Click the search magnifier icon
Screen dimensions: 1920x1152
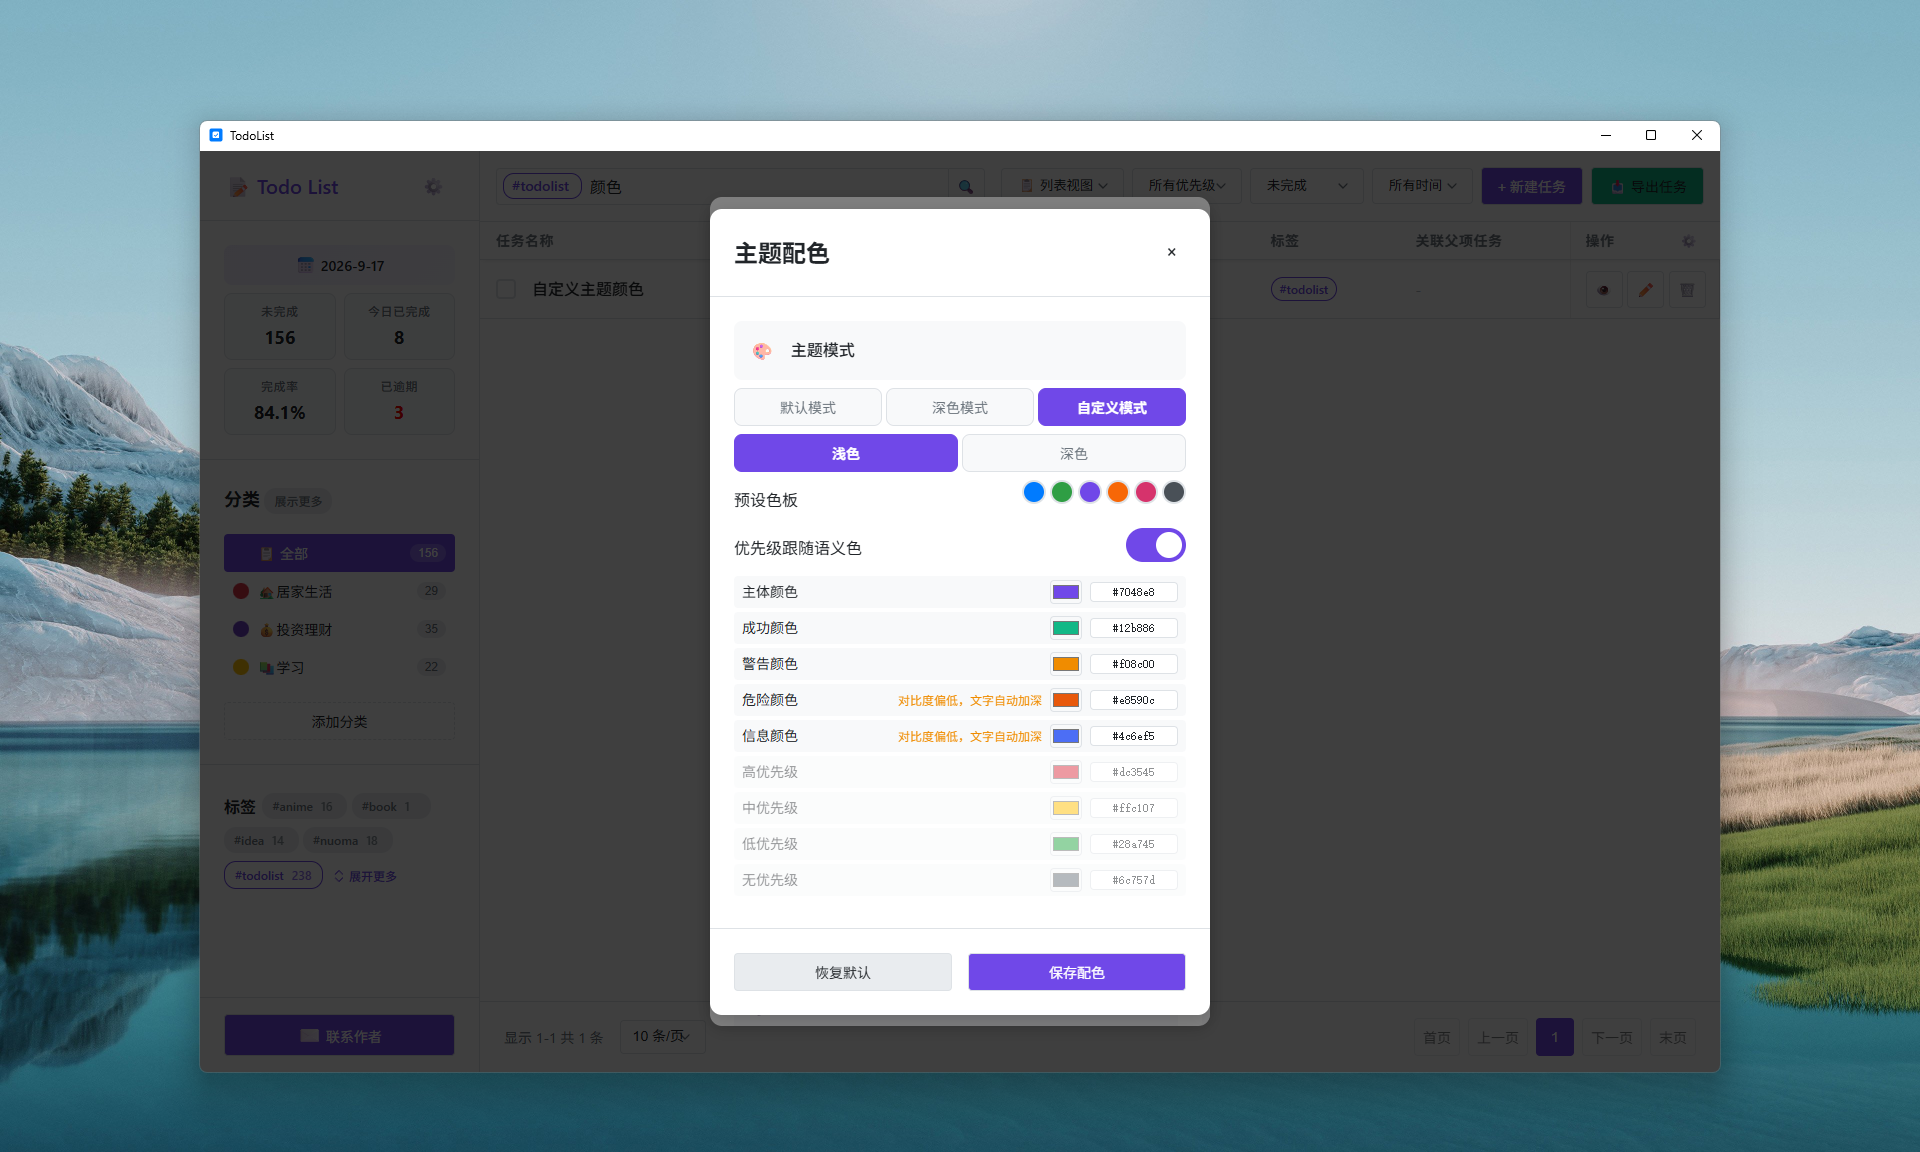tap(965, 186)
